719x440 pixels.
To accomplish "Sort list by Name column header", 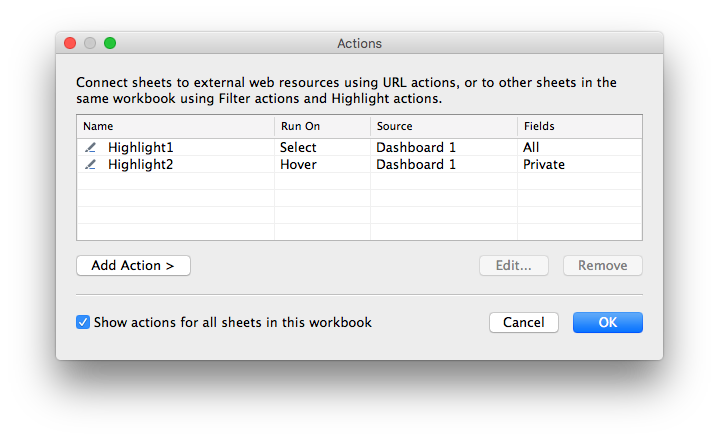I will click(175, 127).
